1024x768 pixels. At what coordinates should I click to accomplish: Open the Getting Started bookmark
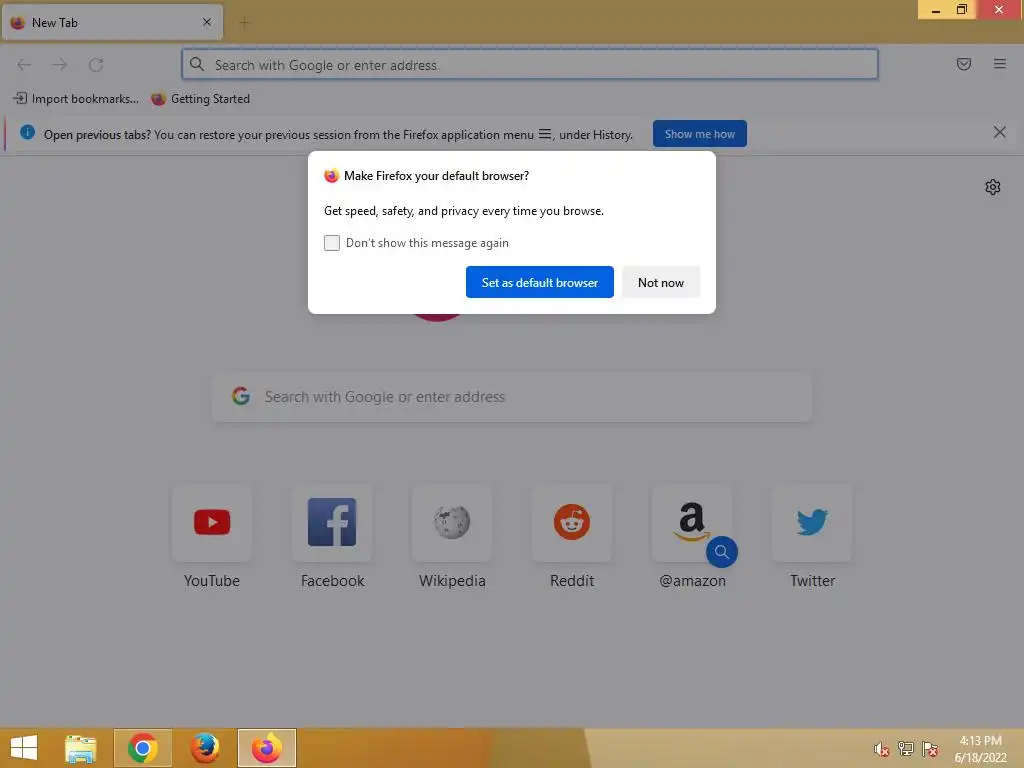point(200,99)
